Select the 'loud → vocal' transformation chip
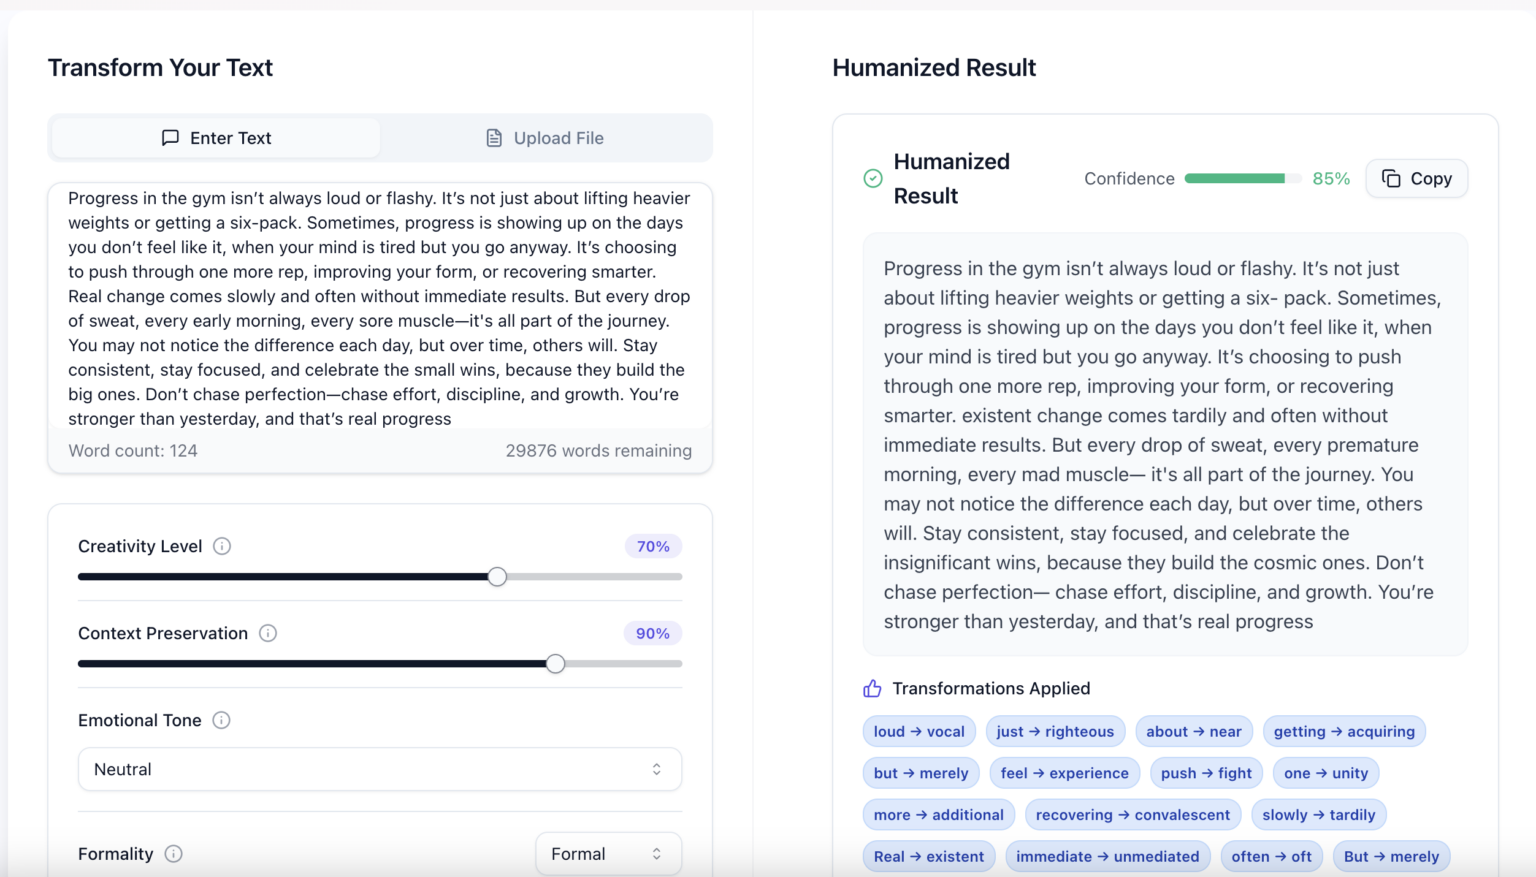The width and height of the screenshot is (1536, 877). coord(918,731)
